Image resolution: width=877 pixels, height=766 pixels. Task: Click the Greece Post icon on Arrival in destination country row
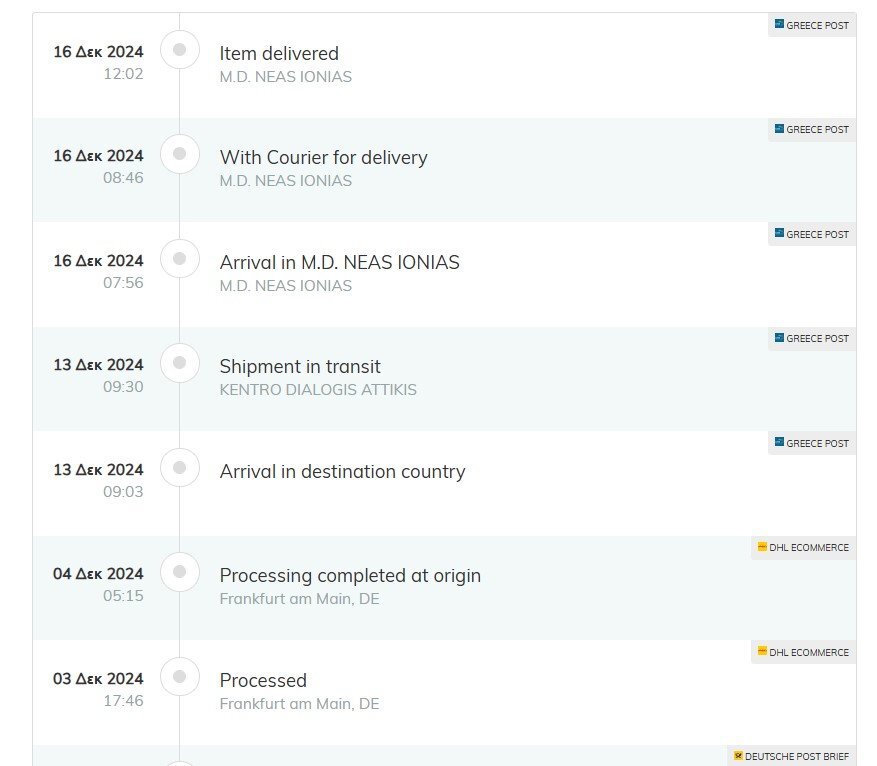(779, 442)
